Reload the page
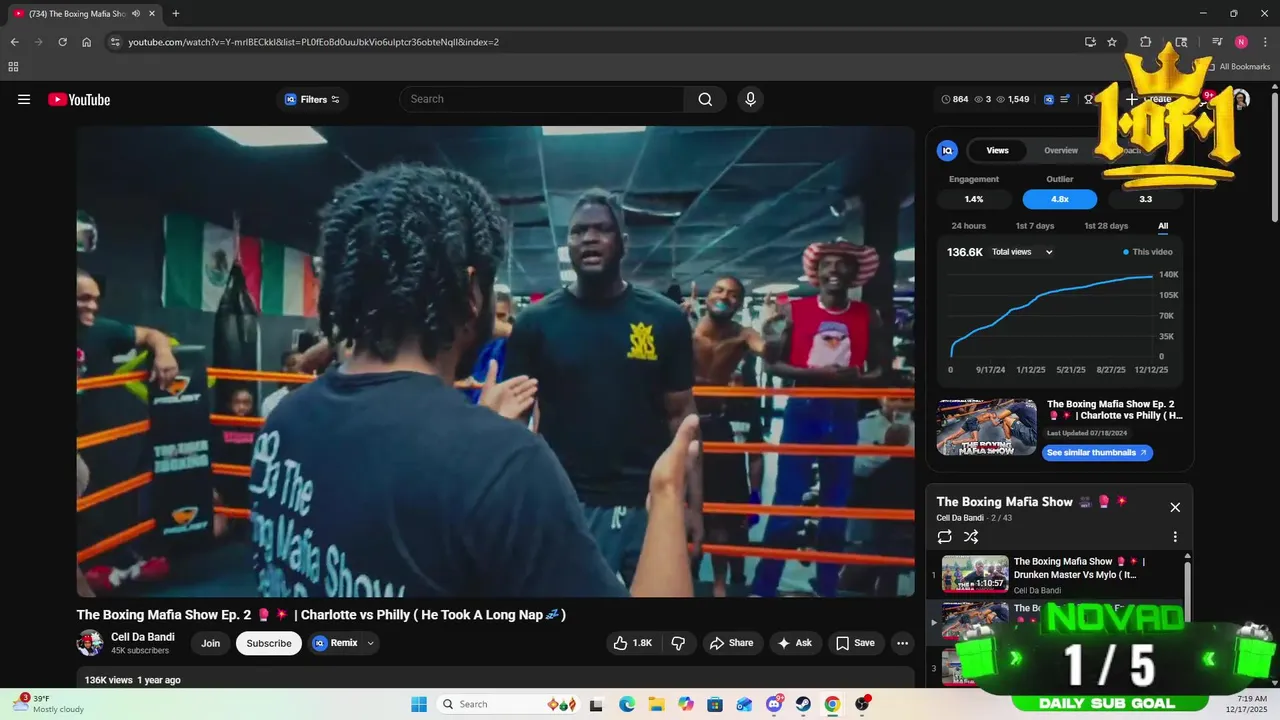1280x720 pixels. point(62,42)
